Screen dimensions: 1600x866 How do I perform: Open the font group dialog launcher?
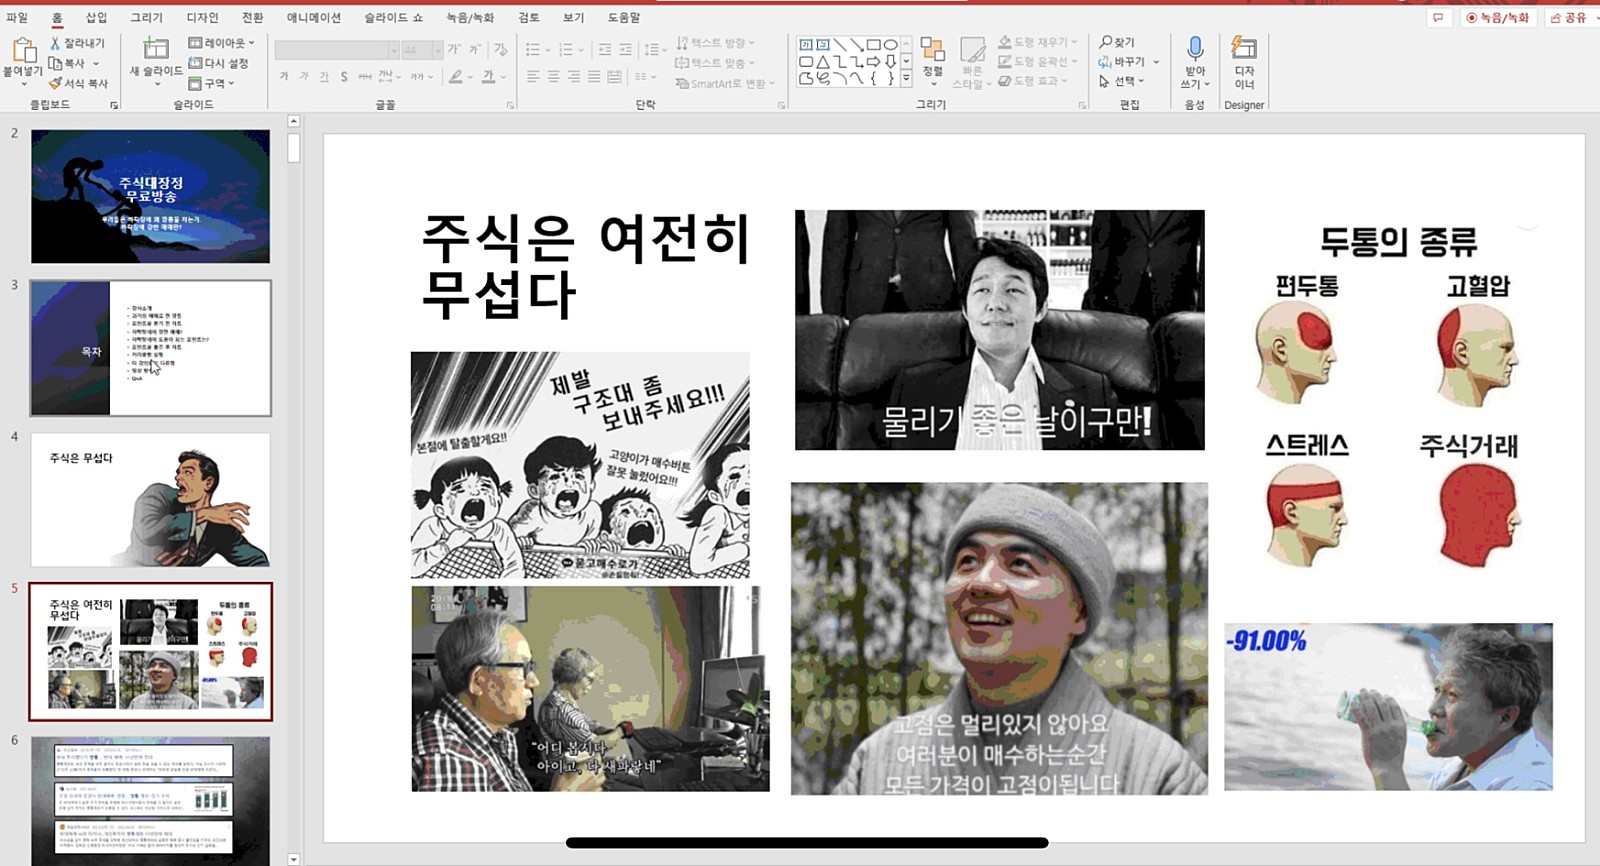[510, 105]
